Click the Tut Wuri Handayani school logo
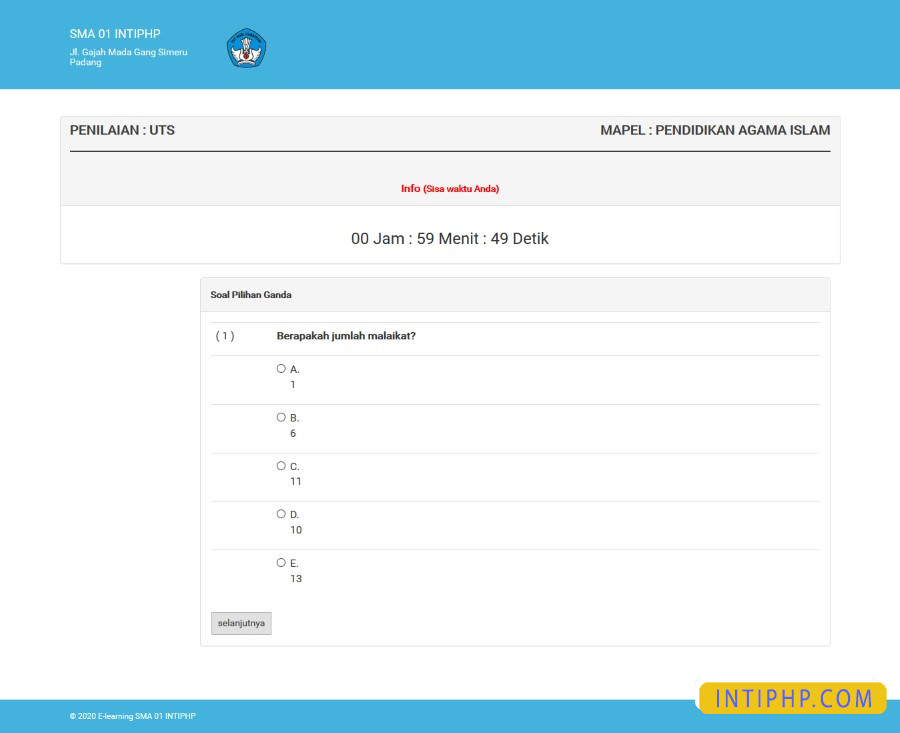This screenshot has height=733, width=900. 246,48
